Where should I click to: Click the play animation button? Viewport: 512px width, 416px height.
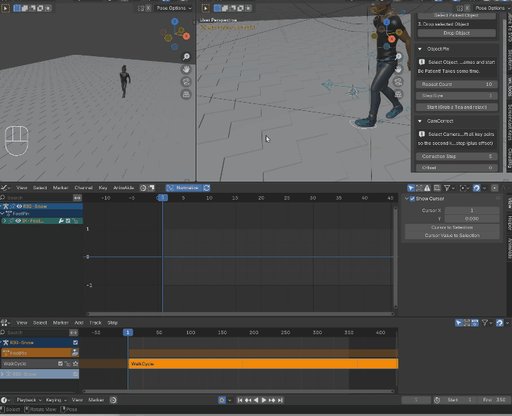pyautogui.click(x=264, y=400)
